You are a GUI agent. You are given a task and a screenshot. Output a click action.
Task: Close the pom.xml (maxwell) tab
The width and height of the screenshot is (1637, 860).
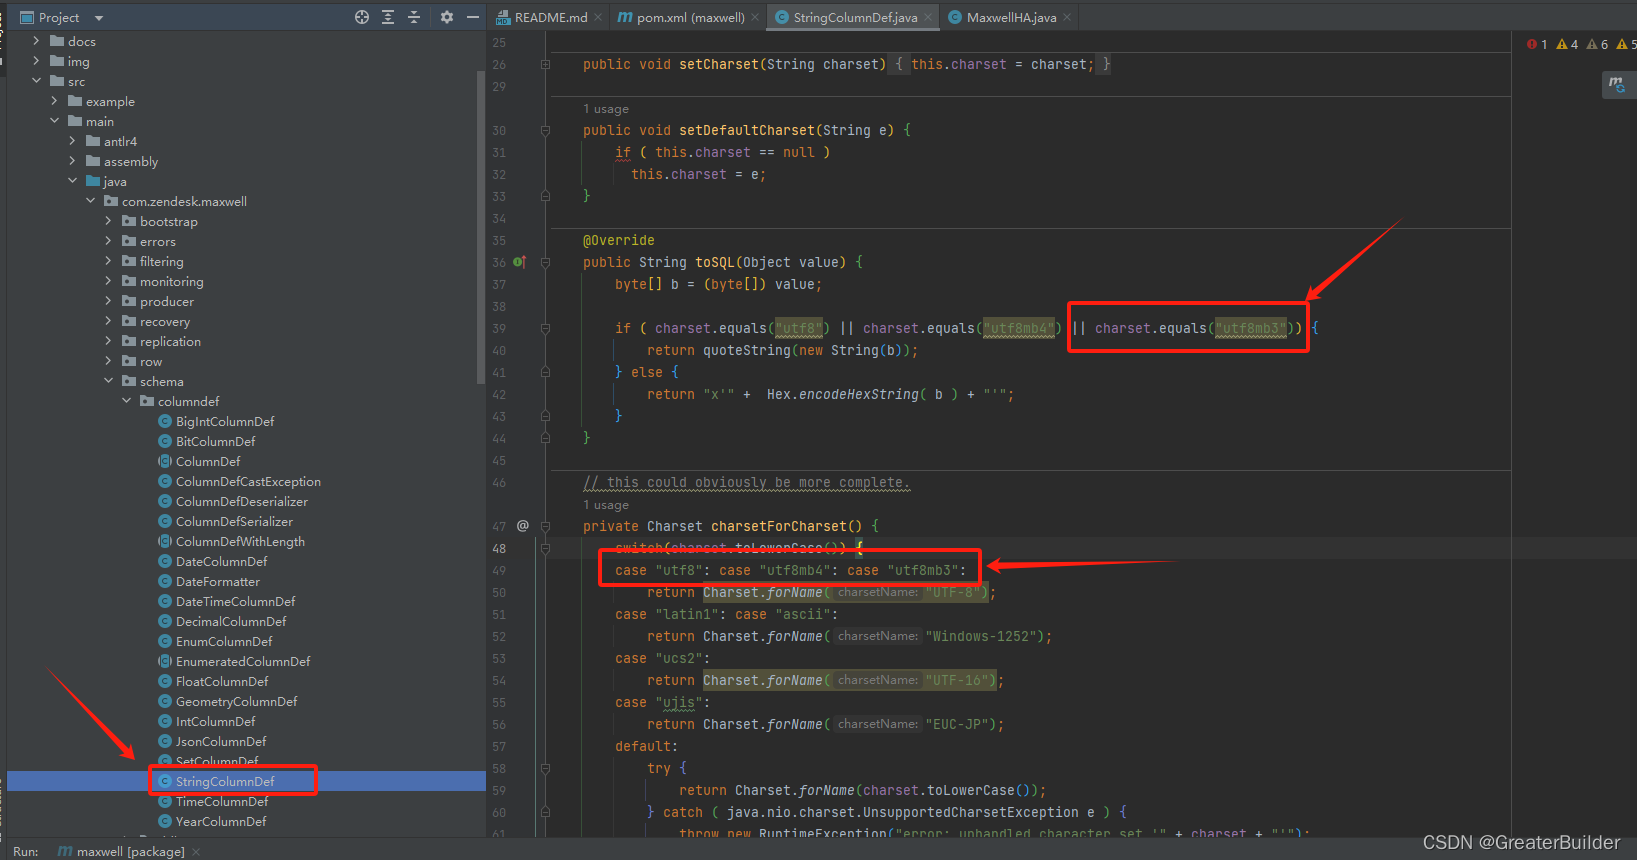[x=755, y=17]
